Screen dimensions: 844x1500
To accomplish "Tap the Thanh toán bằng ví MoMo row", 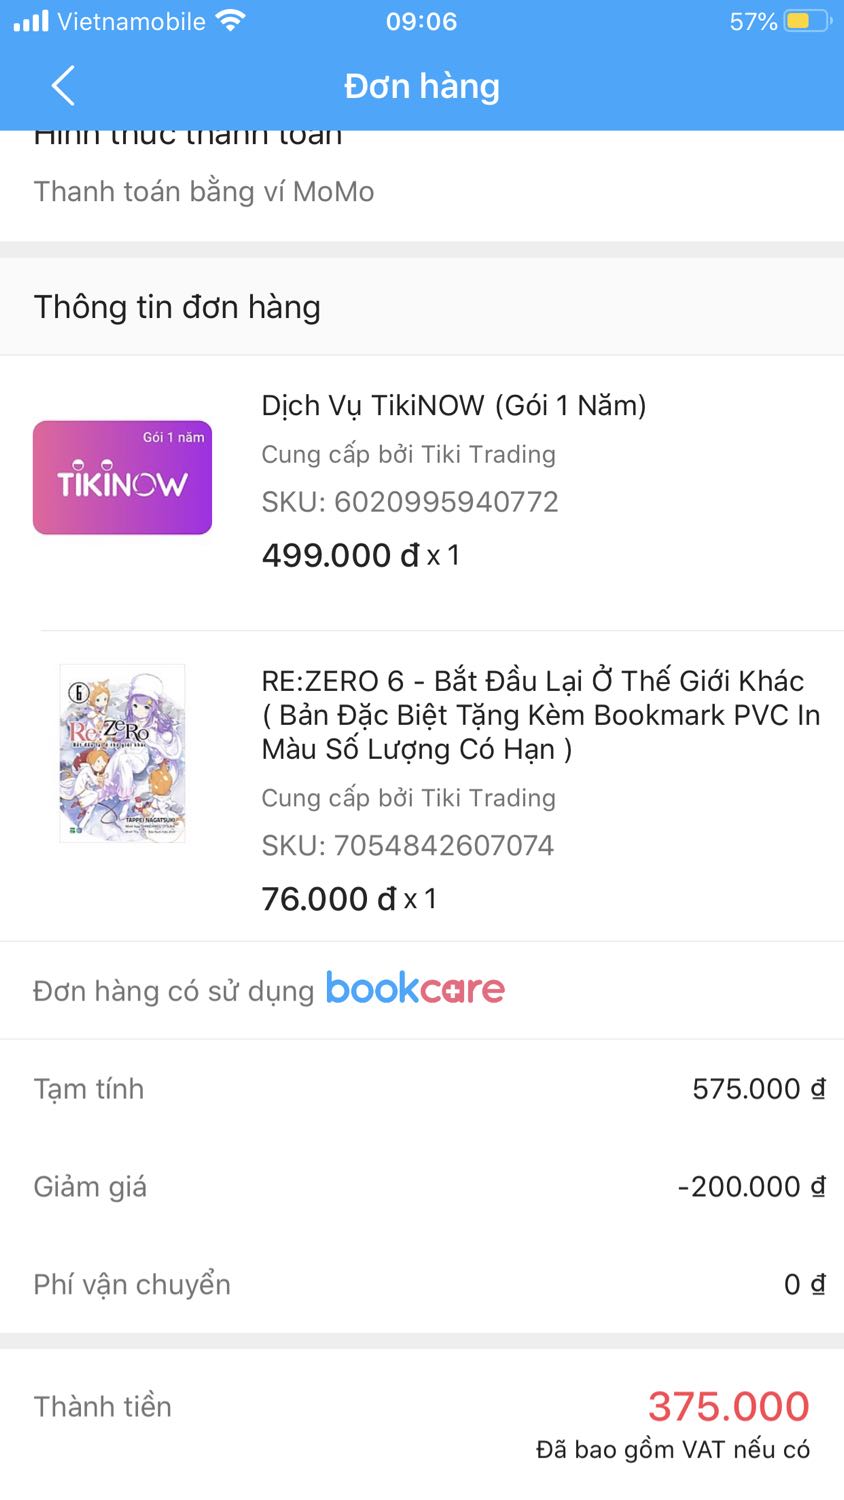I will pos(204,191).
